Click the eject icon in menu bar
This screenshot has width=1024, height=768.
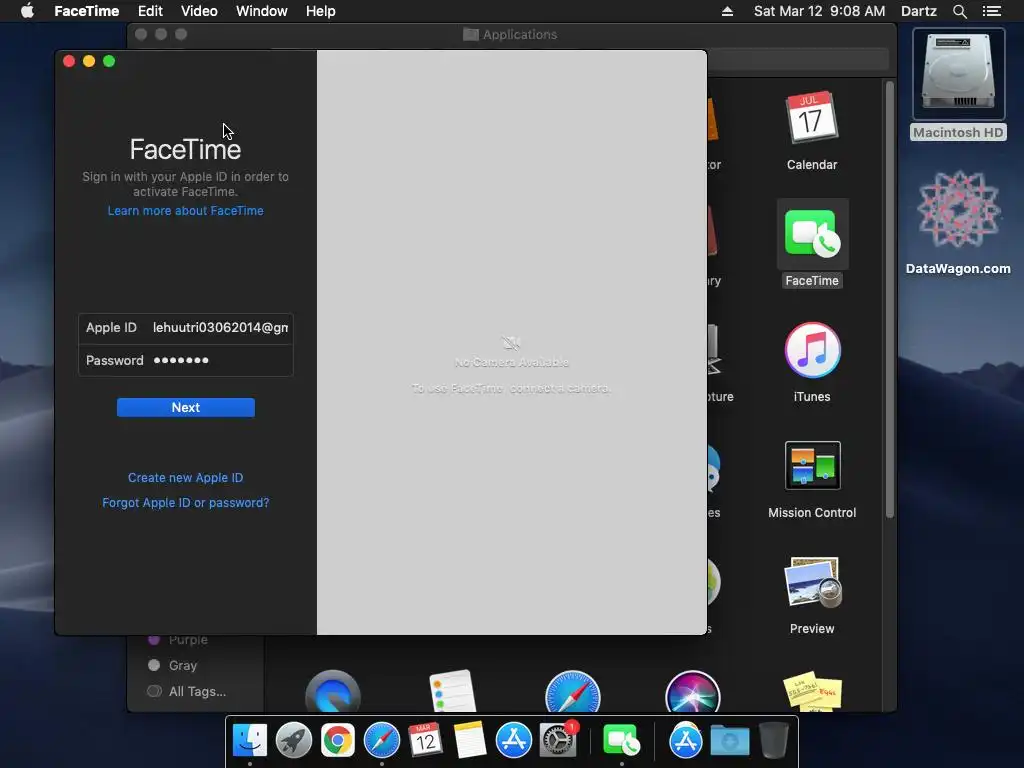coord(727,11)
